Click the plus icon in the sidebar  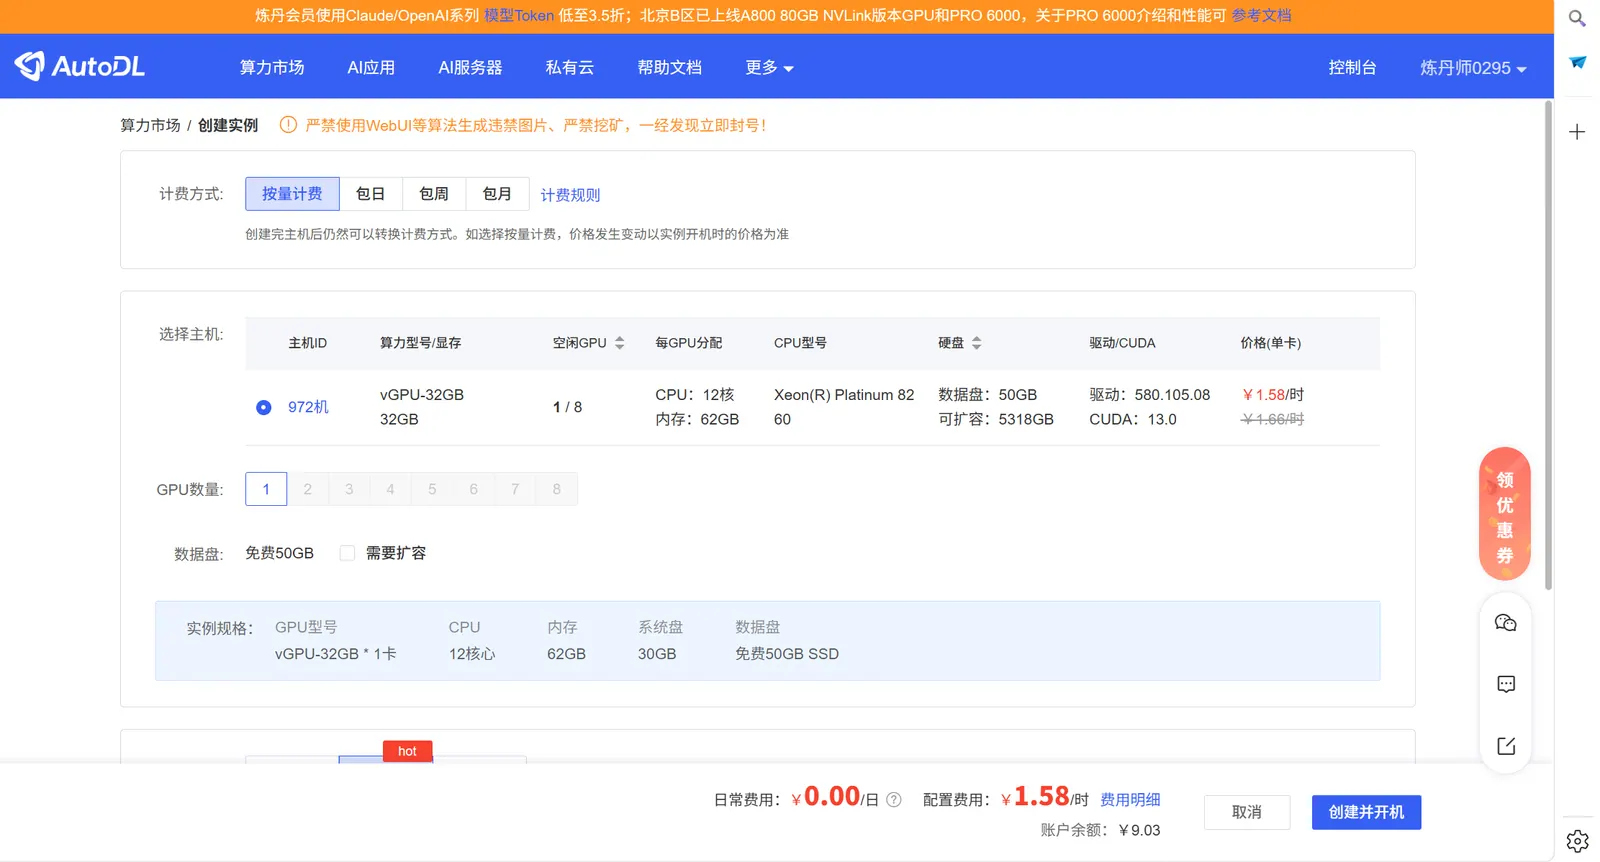pyautogui.click(x=1577, y=132)
